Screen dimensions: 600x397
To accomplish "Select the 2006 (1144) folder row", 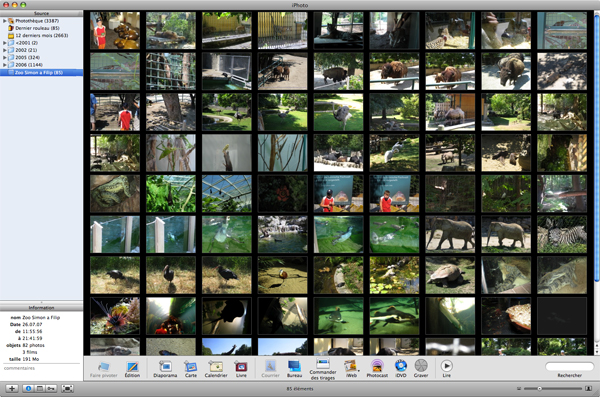I will coord(41,65).
